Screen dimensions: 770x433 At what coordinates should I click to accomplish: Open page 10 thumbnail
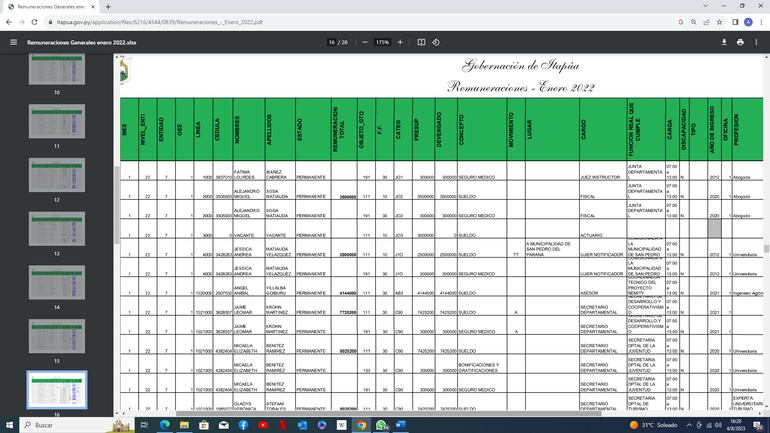[x=57, y=69]
